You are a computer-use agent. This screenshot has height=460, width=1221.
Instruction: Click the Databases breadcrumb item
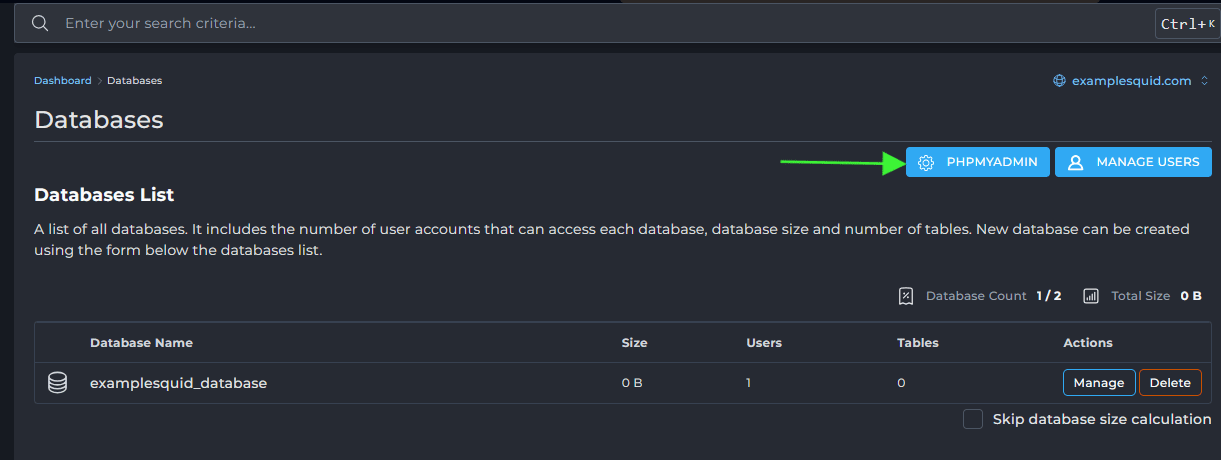pos(134,81)
